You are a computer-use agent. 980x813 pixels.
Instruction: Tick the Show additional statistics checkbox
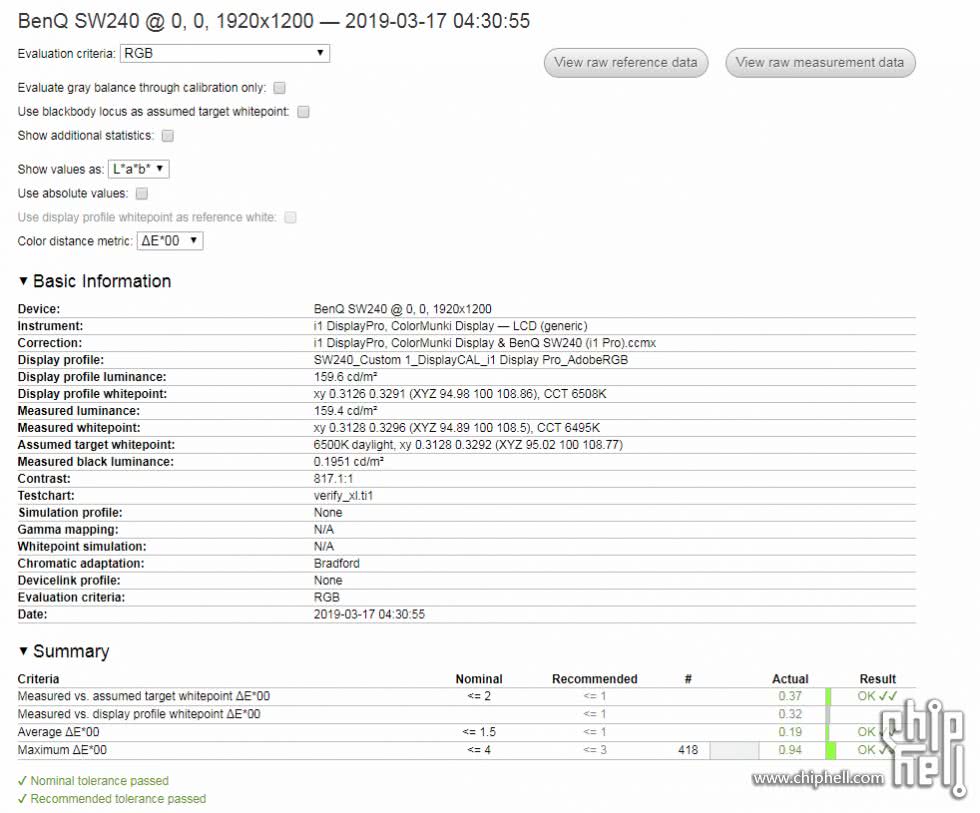click(168, 136)
